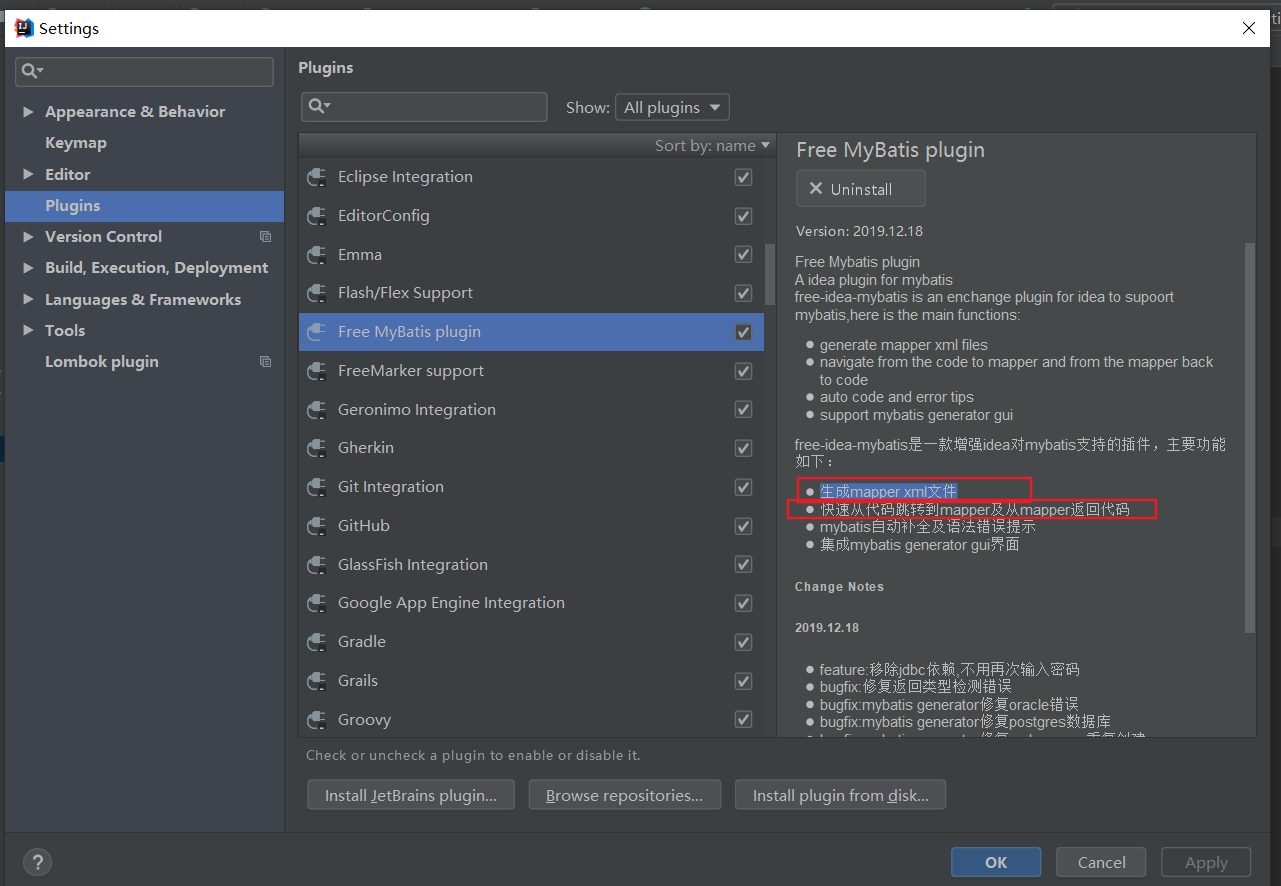
Task: Focus the settings search field
Action: pos(145,71)
